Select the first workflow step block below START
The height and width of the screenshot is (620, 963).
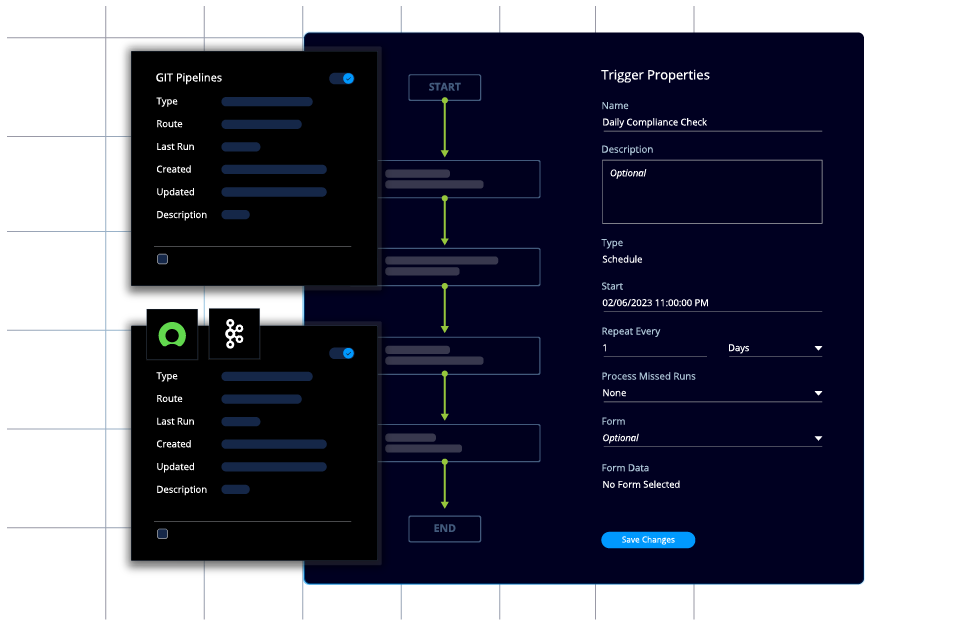click(x=462, y=178)
